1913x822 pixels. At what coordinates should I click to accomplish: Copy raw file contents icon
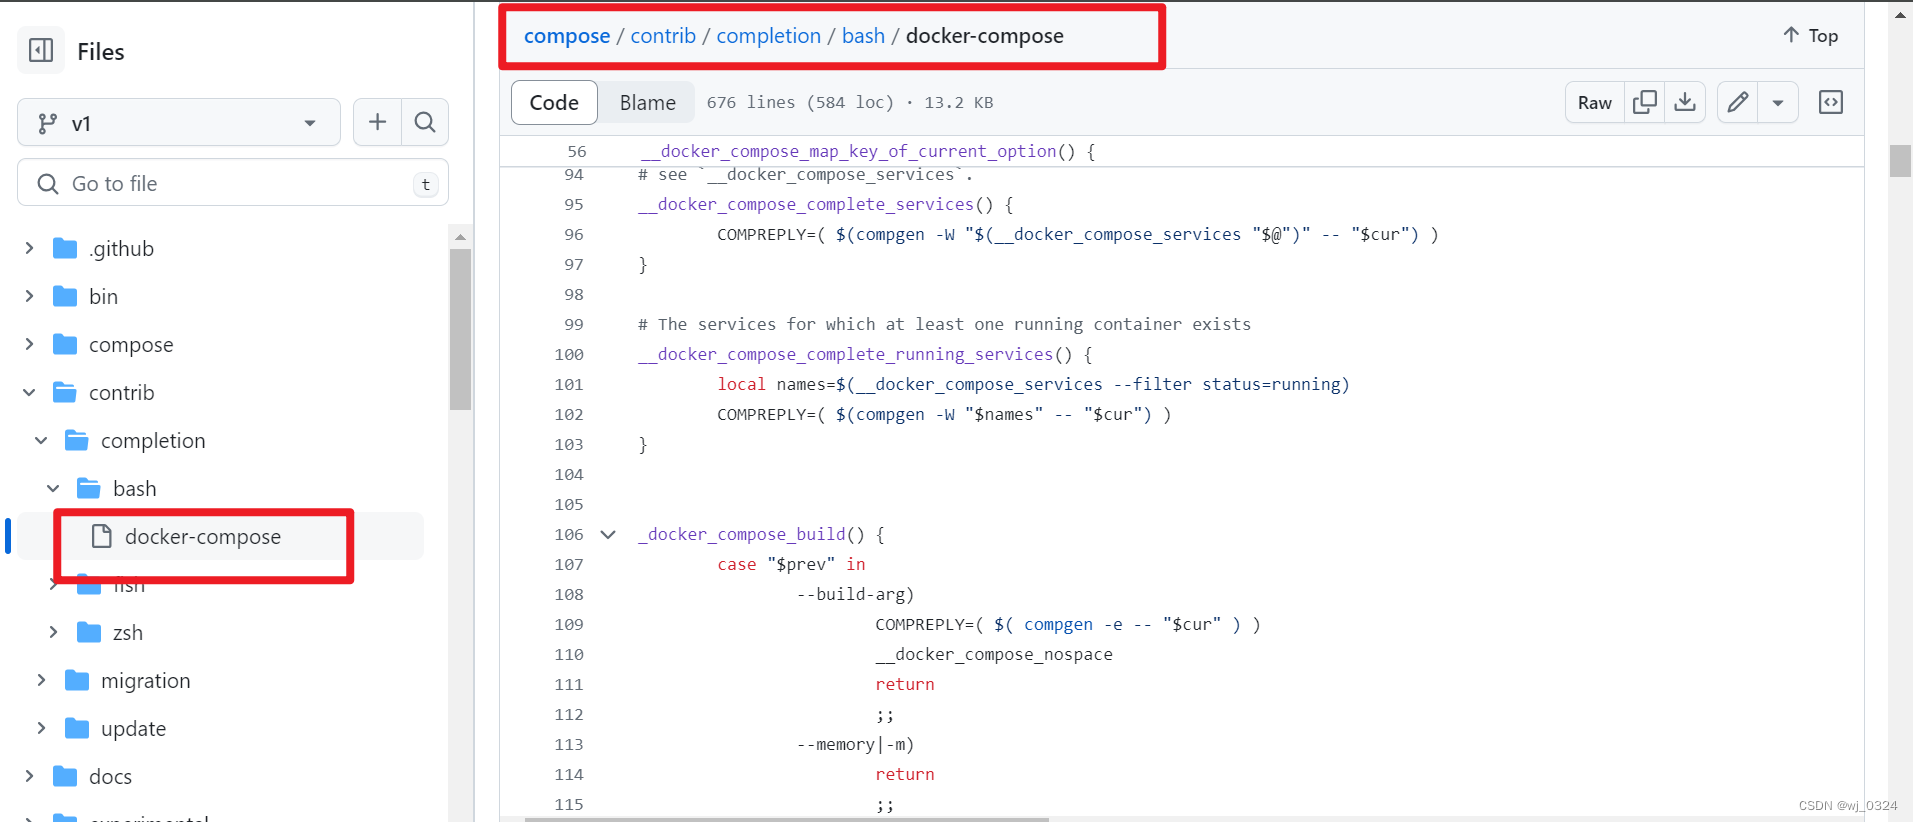[1644, 102]
